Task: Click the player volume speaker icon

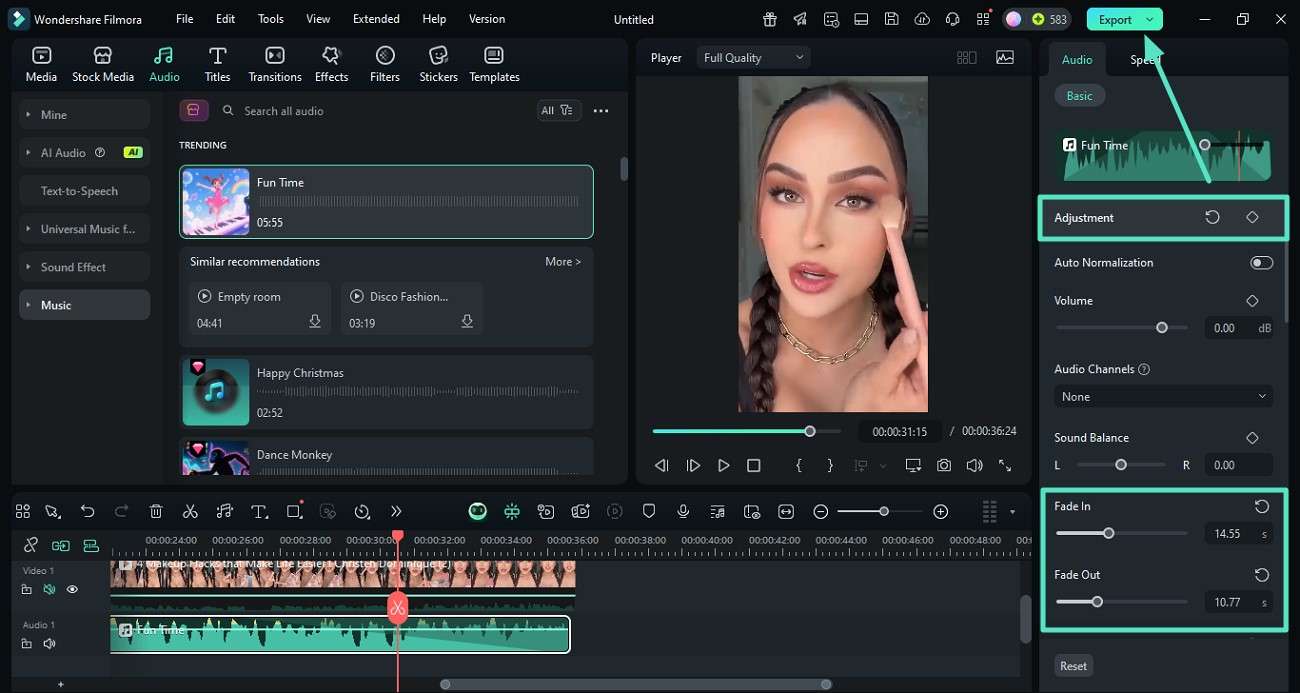Action: [x=974, y=465]
